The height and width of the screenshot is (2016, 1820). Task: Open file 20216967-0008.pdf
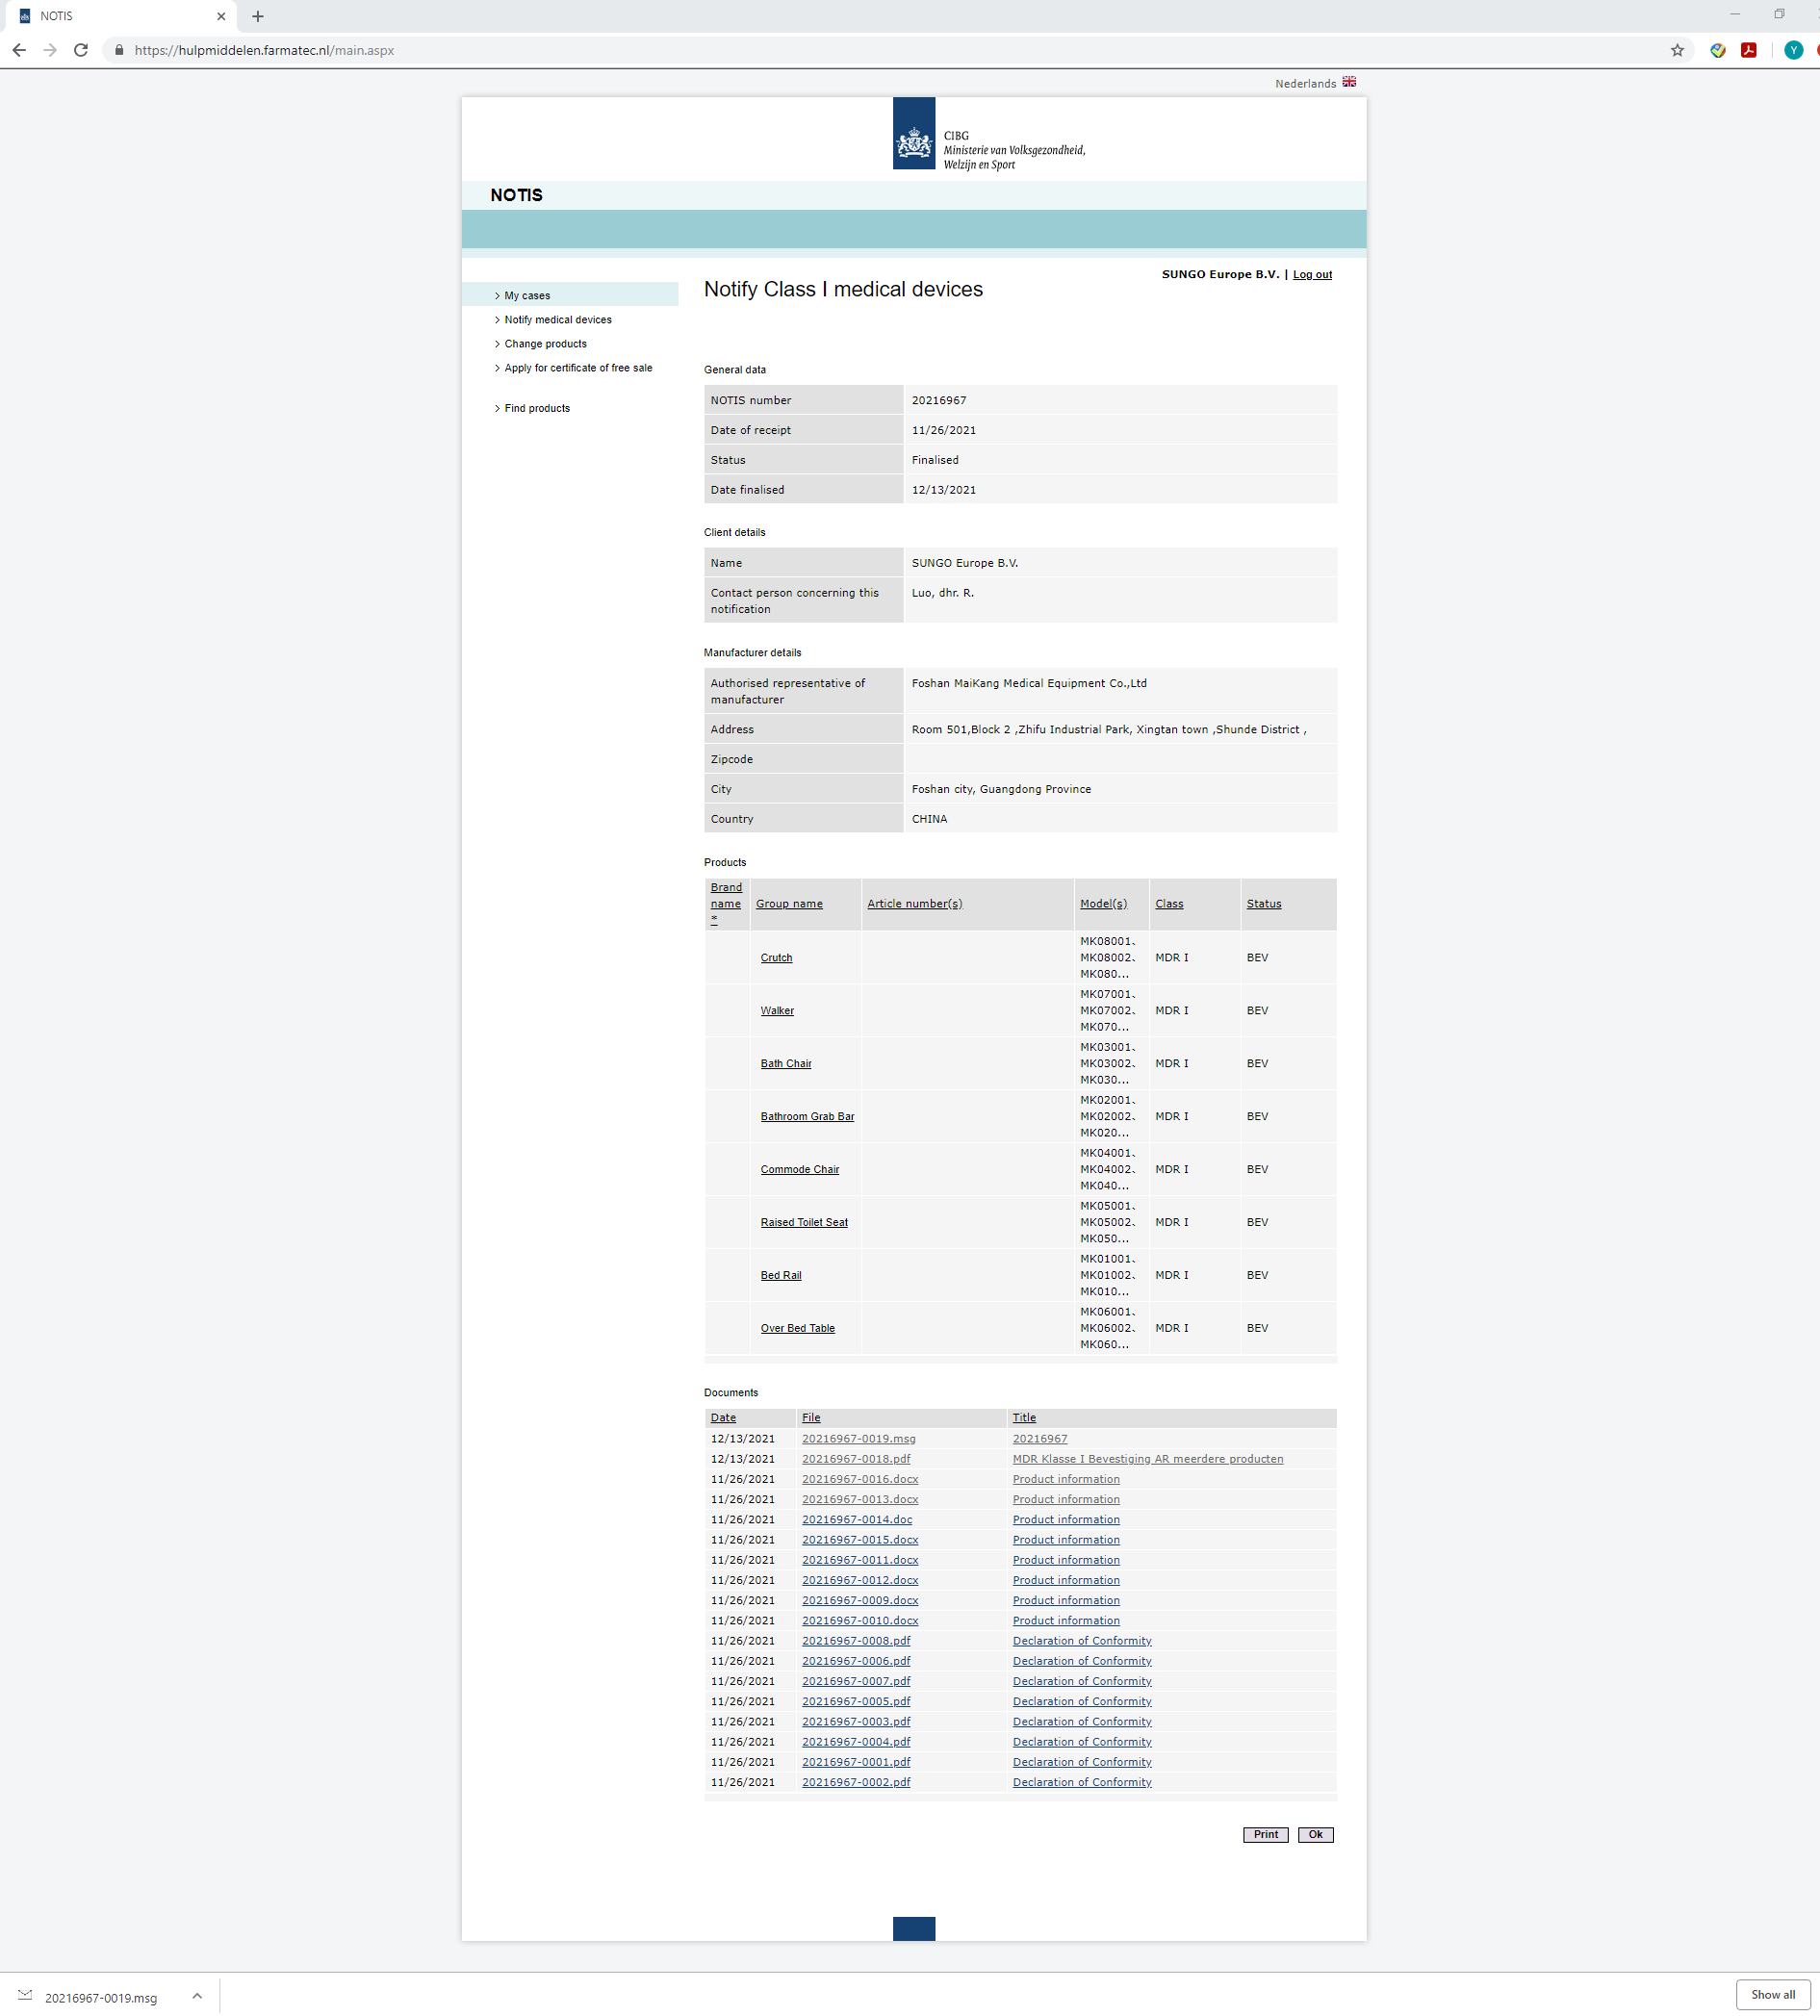856,1641
